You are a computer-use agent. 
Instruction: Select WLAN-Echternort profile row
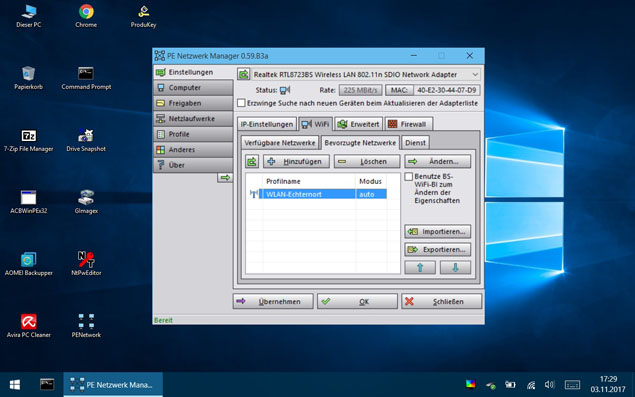click(323, 194)
